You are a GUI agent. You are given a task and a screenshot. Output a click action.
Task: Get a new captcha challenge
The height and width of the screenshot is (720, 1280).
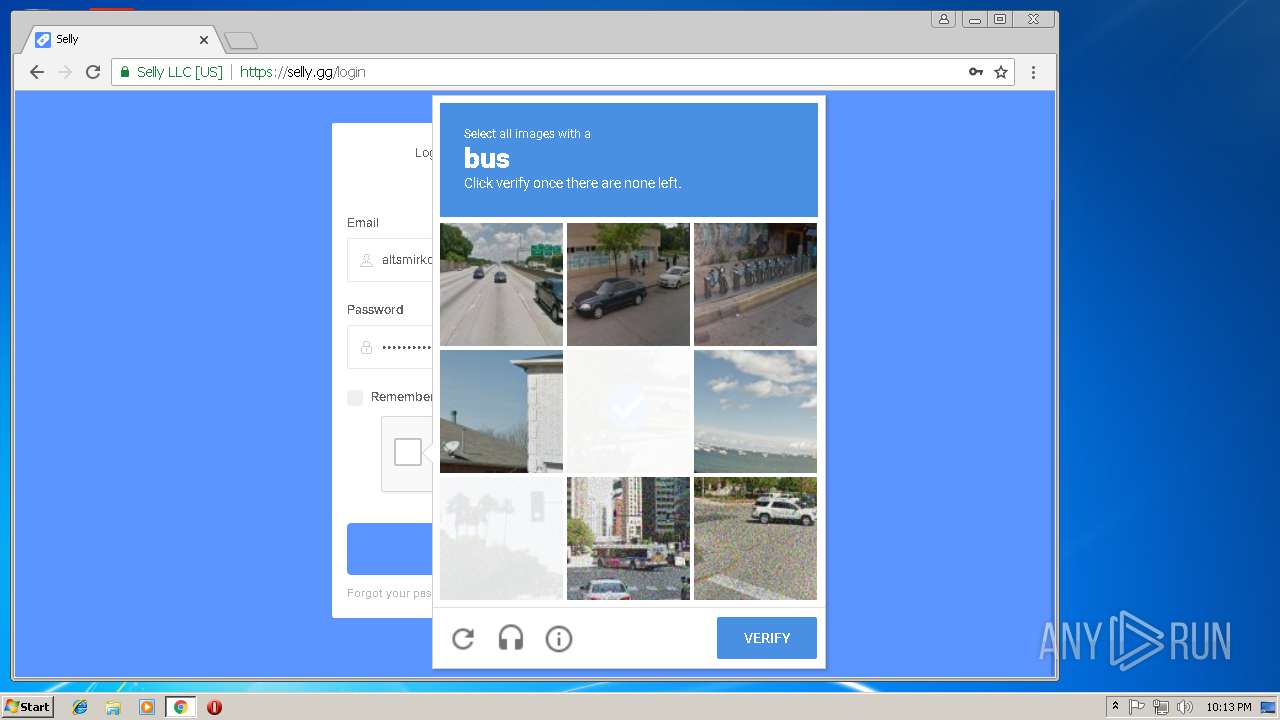463,638
